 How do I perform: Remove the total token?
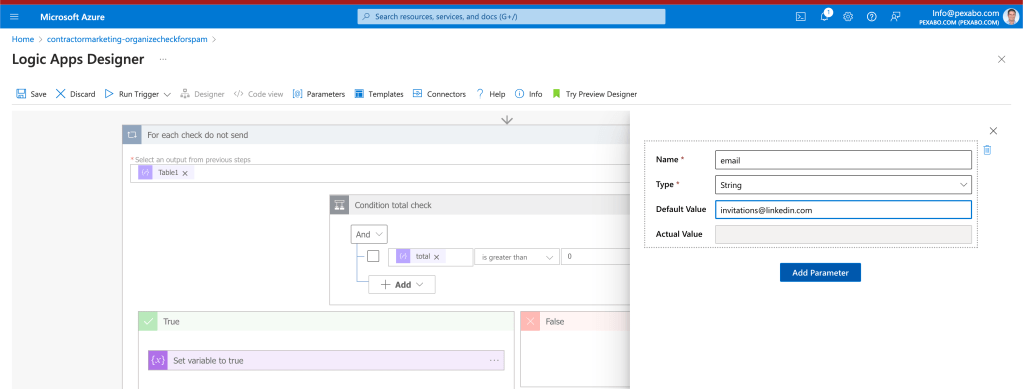coord(436,257)
